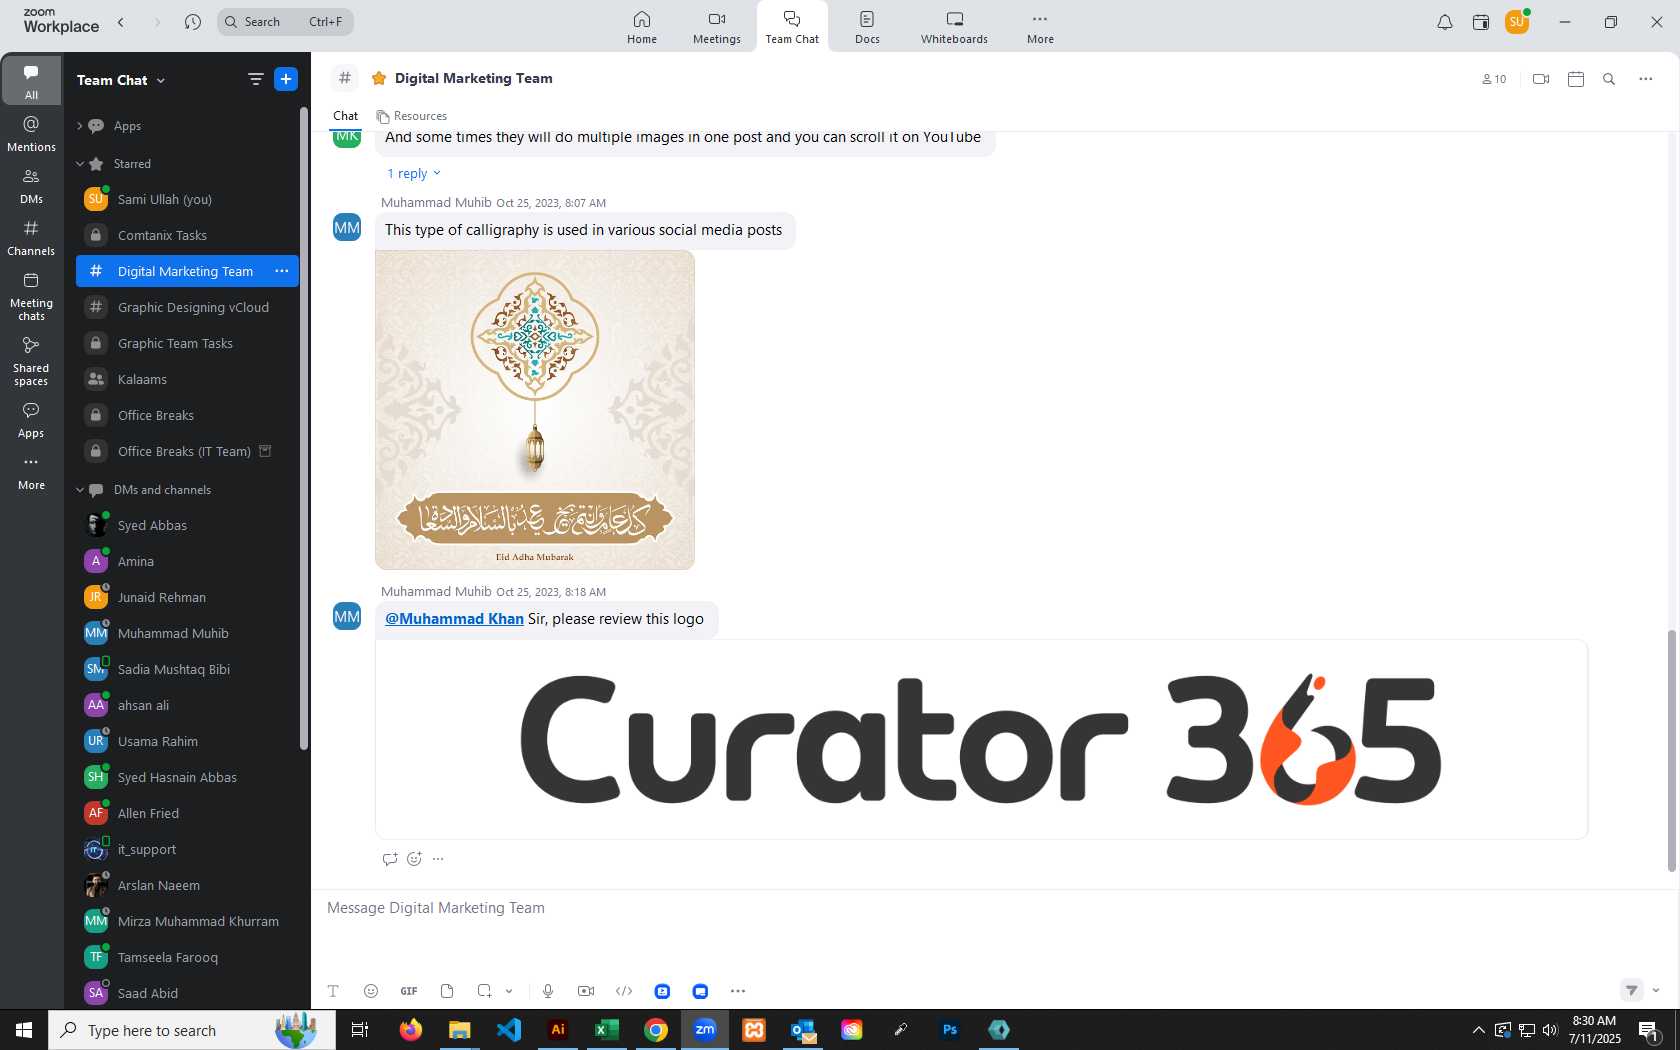
Task: Click the blue plus new chat button
Action: pyautogui.click(x=286, y=79)
